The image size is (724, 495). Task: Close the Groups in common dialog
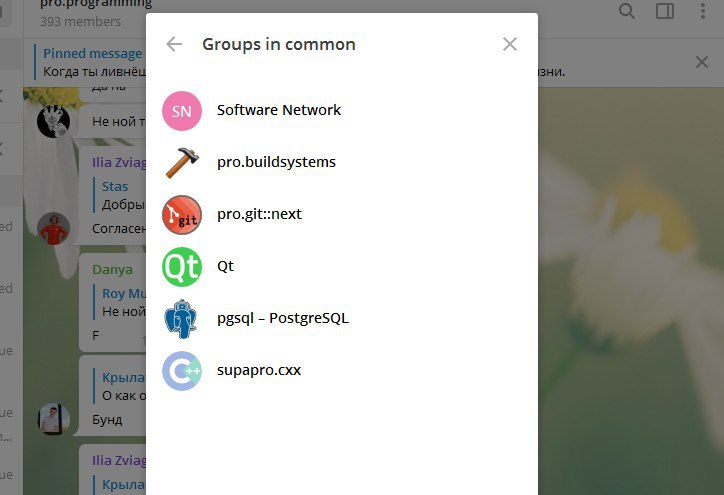pyautogui.click(x=510, y=44)
